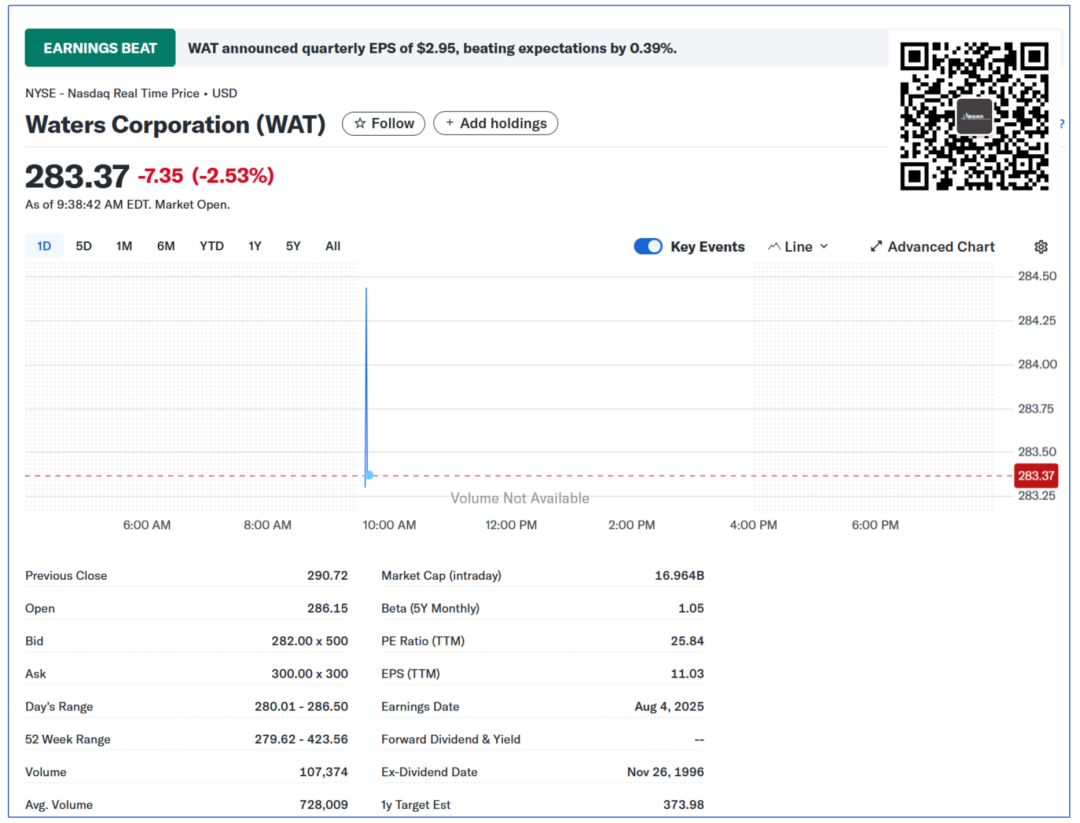
Task: Expand the Line chart type dropdown
Action: 798,247
